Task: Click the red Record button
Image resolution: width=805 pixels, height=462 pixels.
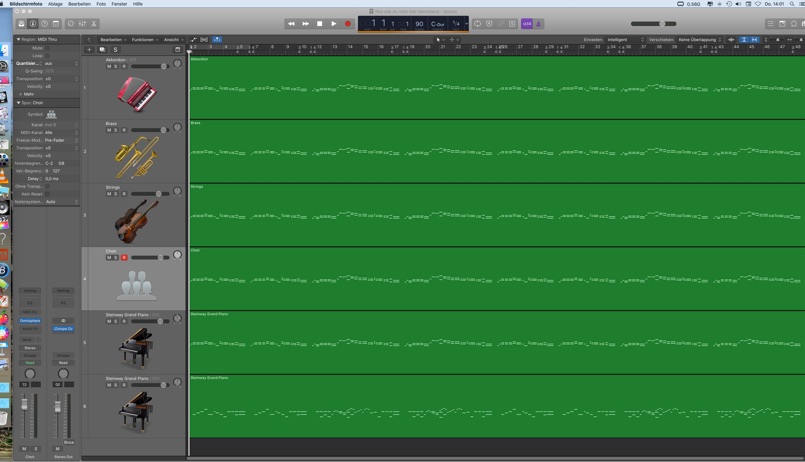Action: tap(348, 24)
